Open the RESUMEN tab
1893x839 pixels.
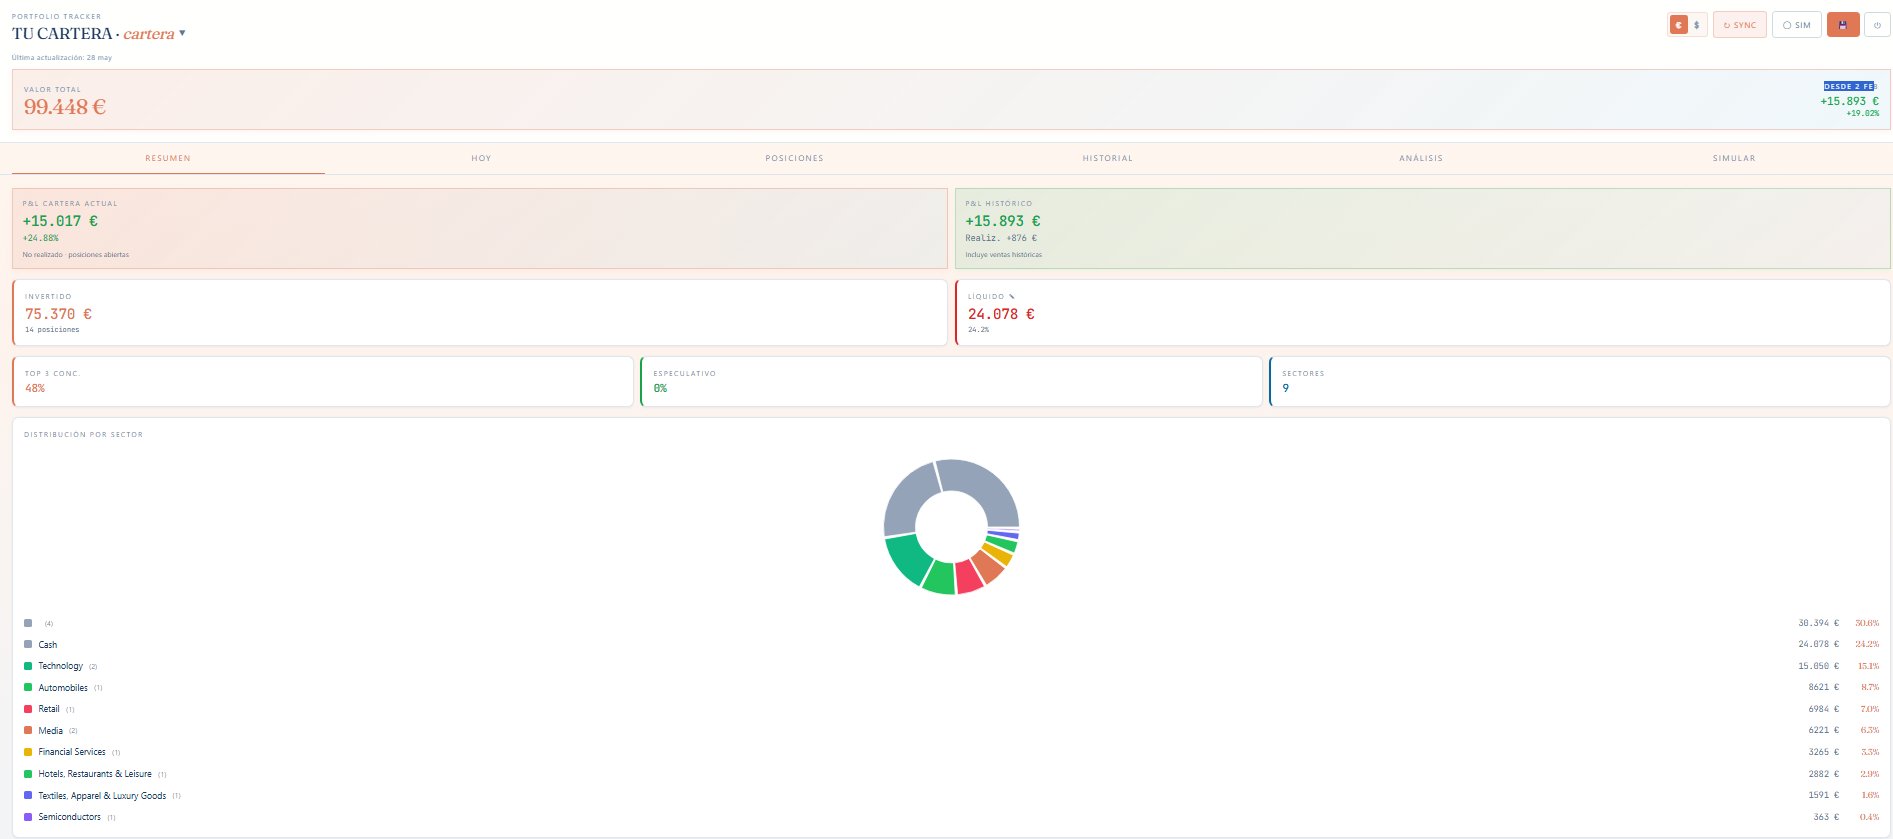click(x=168, y=158)
